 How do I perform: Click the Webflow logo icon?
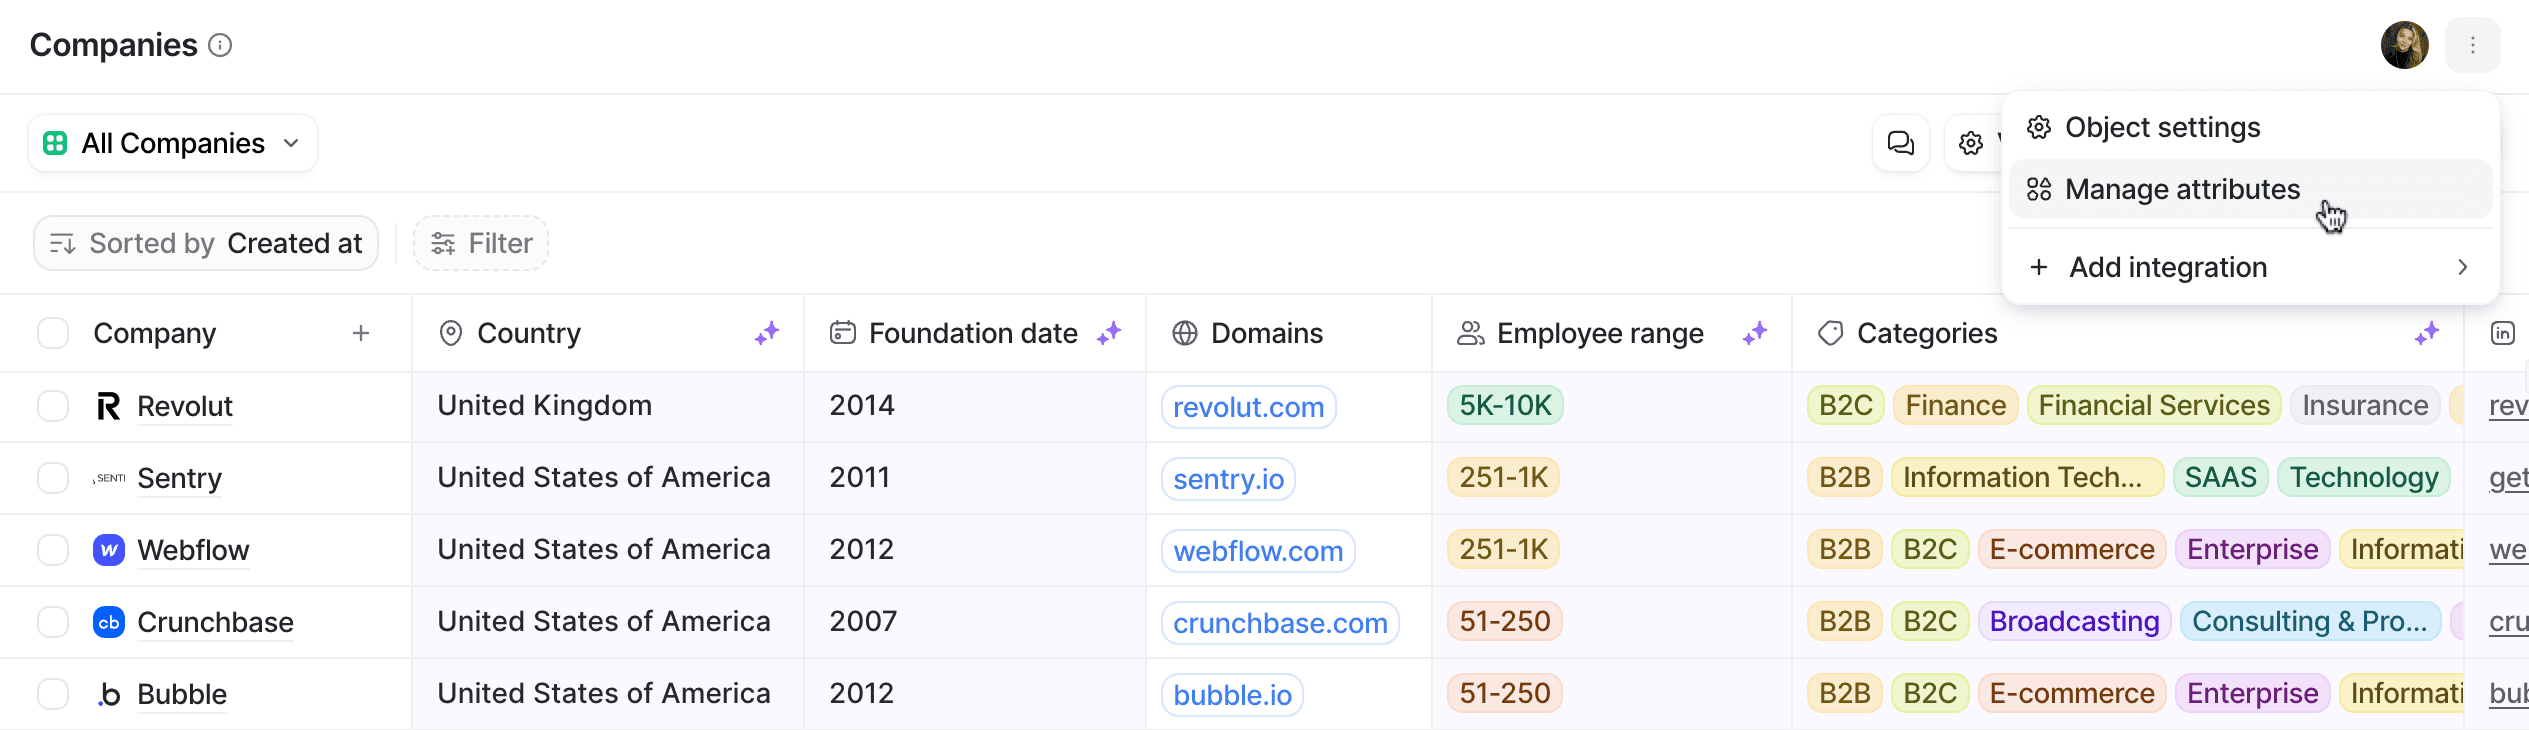pos(108,550)
